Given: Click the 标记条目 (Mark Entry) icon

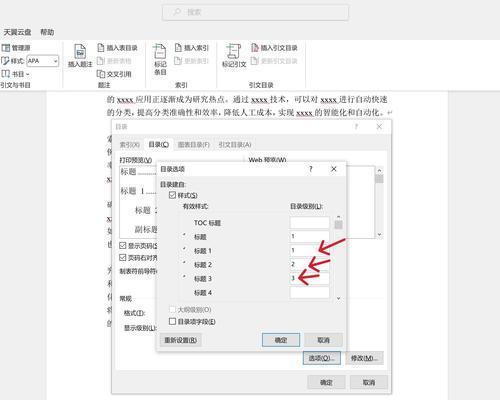Looking at the screenshot, I should (x=160, y=52).
